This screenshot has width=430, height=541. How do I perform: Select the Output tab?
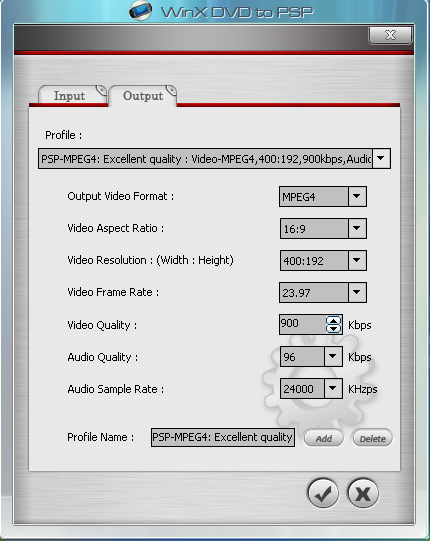[143, 96]
